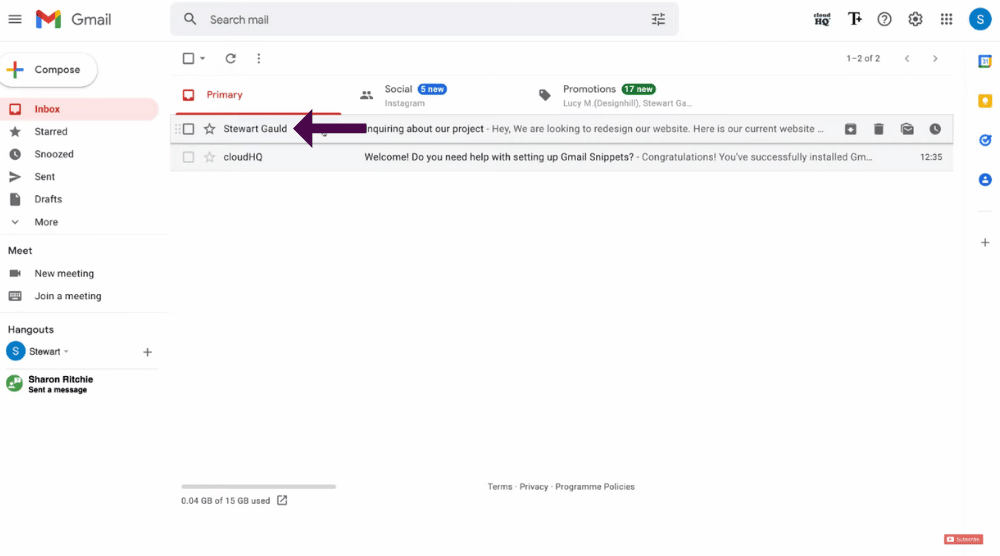The image size is (1000, 556).
Task: Open the cloudHQ extension icon
Action: coord(822,19)
